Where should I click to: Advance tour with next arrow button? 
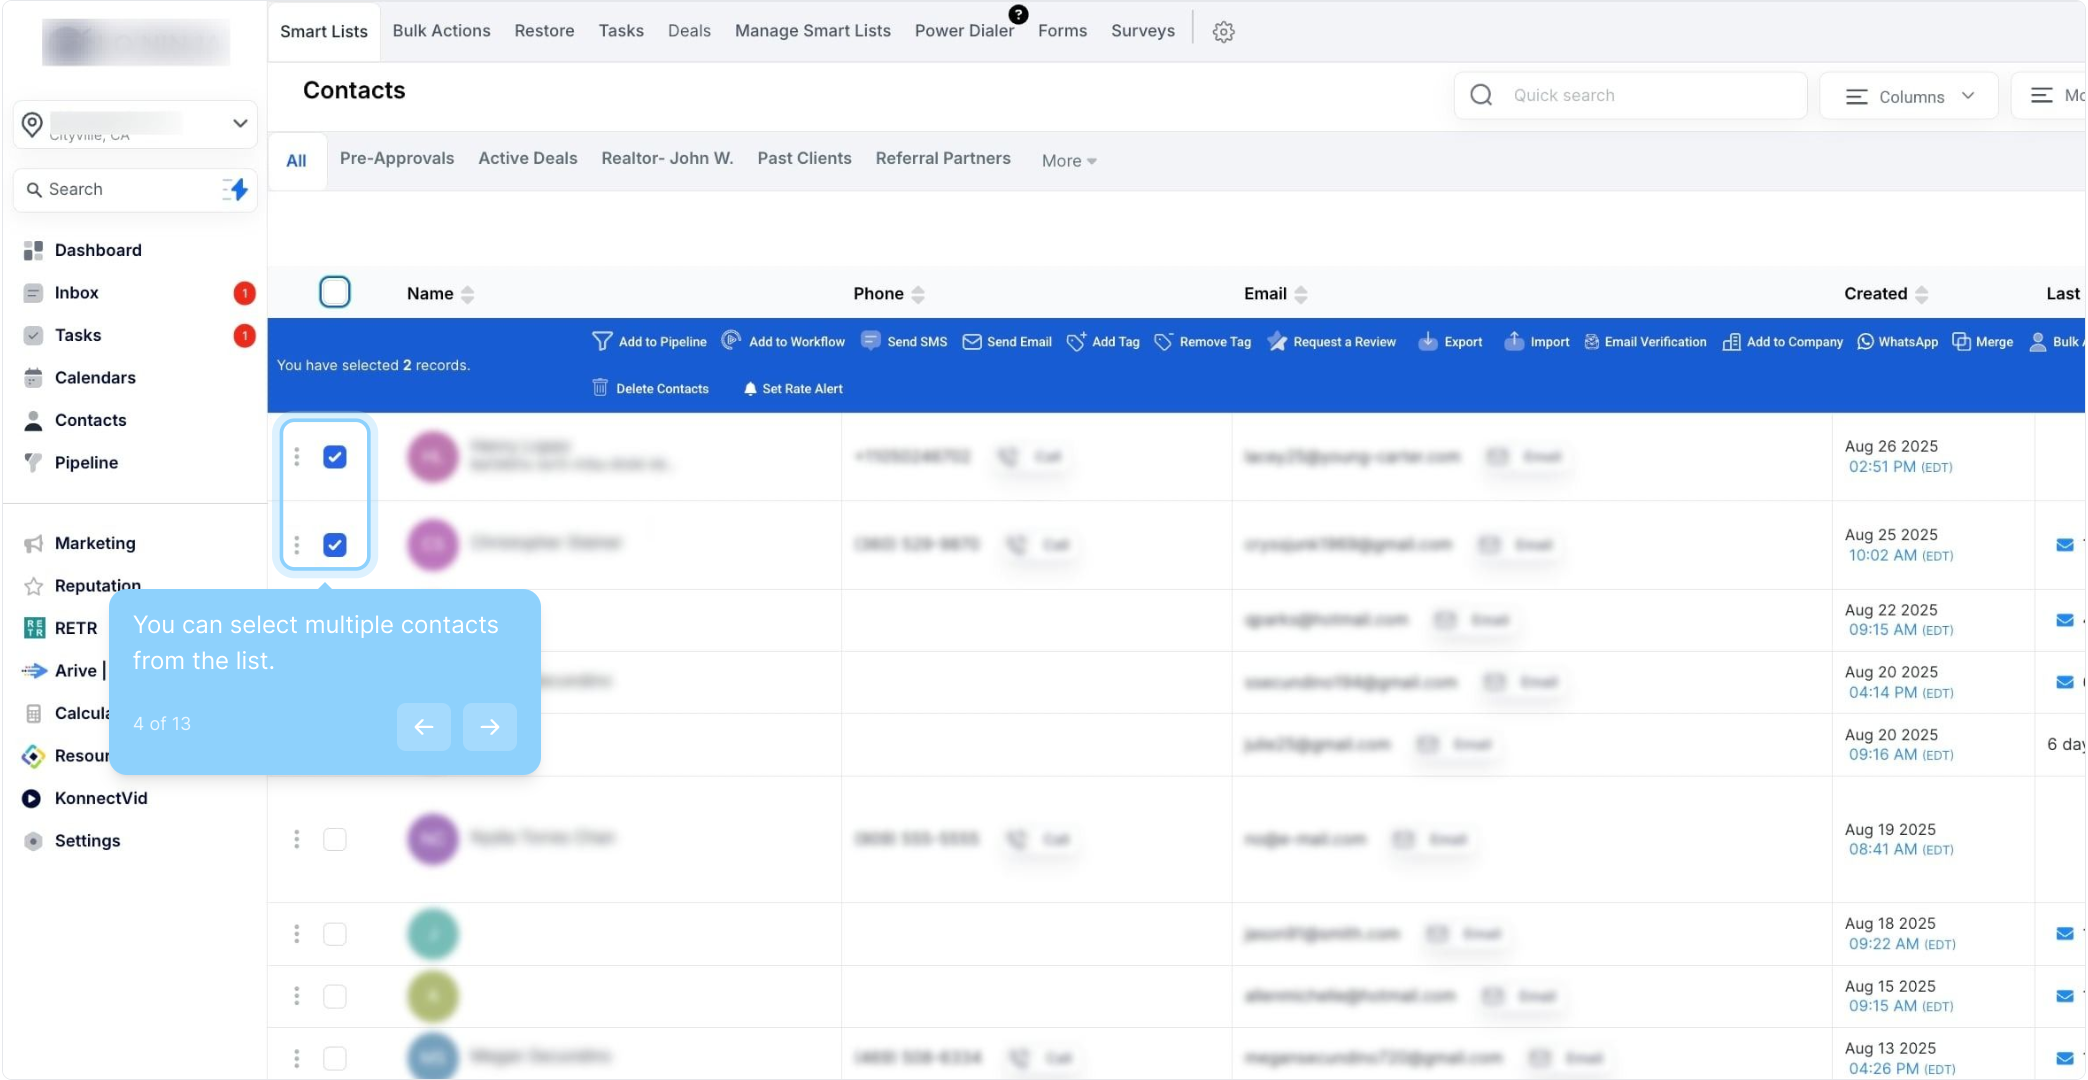(490, 727)
